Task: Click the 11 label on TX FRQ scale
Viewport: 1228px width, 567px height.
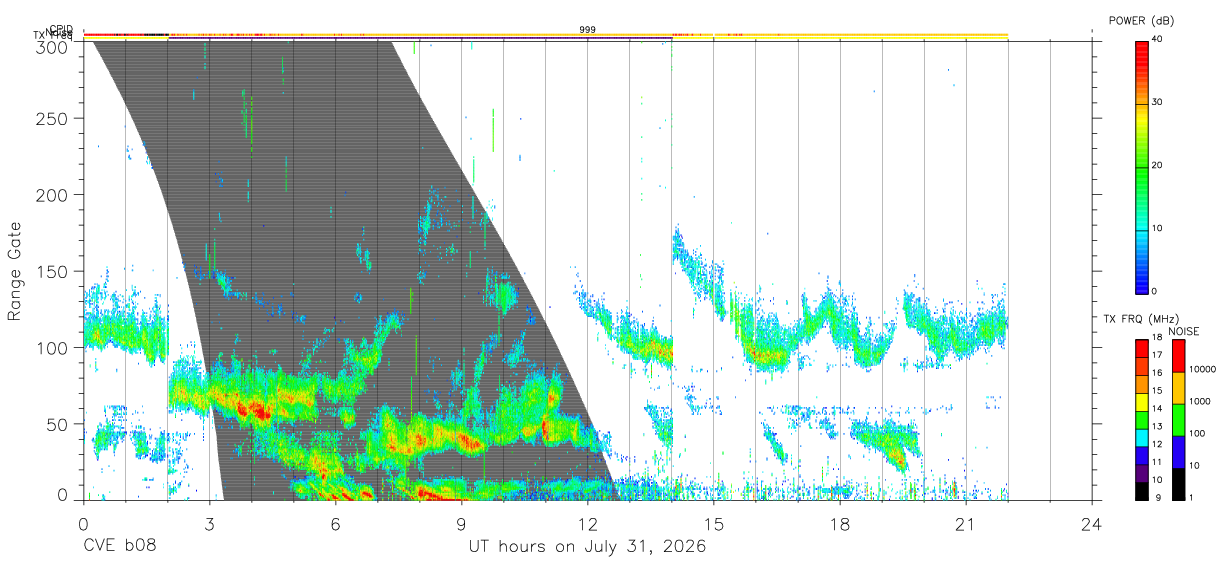Action: click(1157, 462)
